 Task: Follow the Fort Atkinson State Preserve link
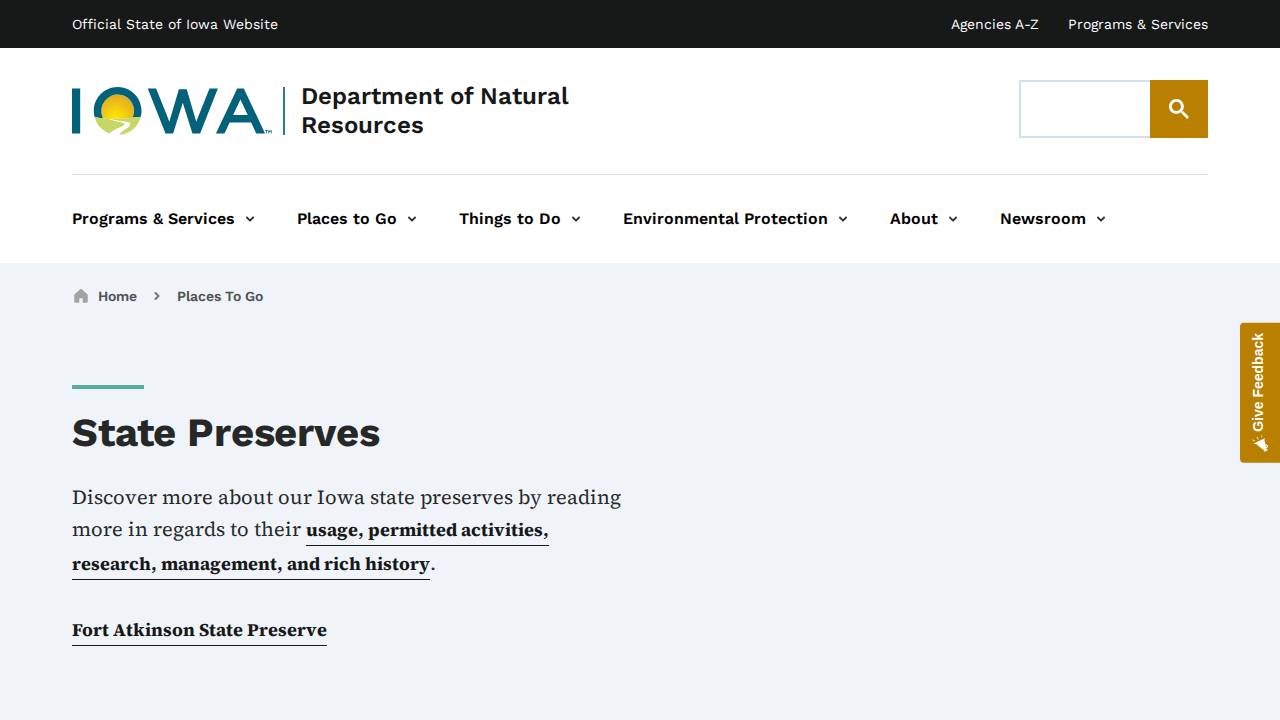click(198, 630)
